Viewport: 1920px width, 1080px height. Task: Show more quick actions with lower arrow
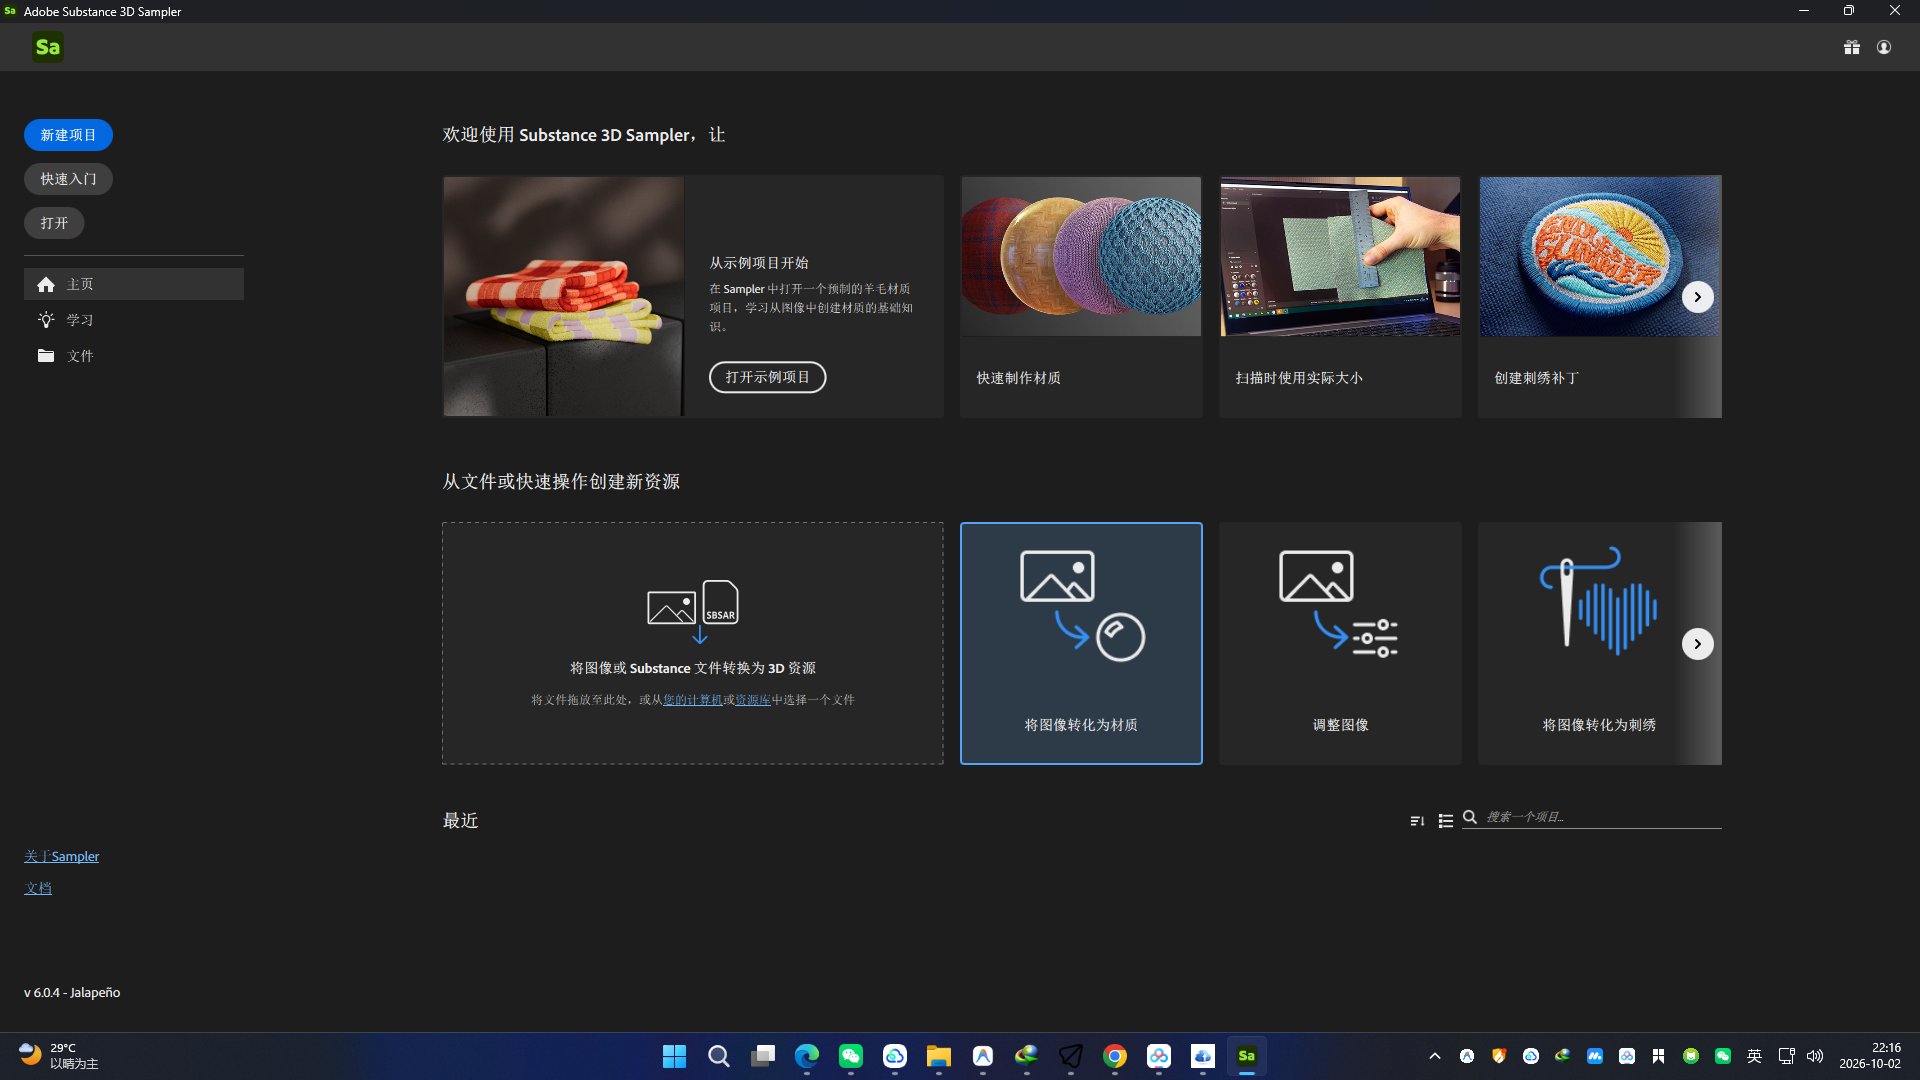pyautogui.click(x=1697, y=644)
